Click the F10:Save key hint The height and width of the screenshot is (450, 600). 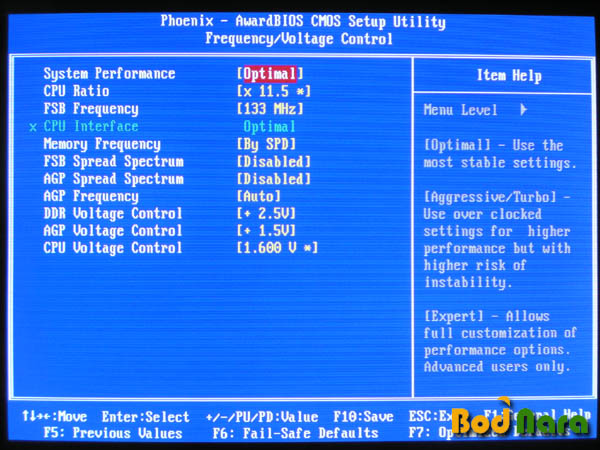(363, 417)
